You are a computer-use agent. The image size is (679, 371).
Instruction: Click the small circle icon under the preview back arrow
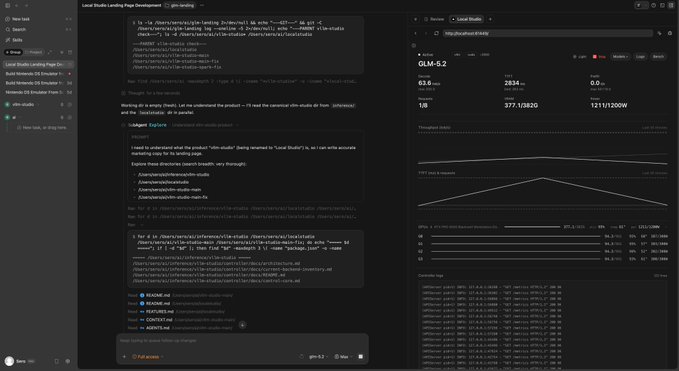click(414, 45)
